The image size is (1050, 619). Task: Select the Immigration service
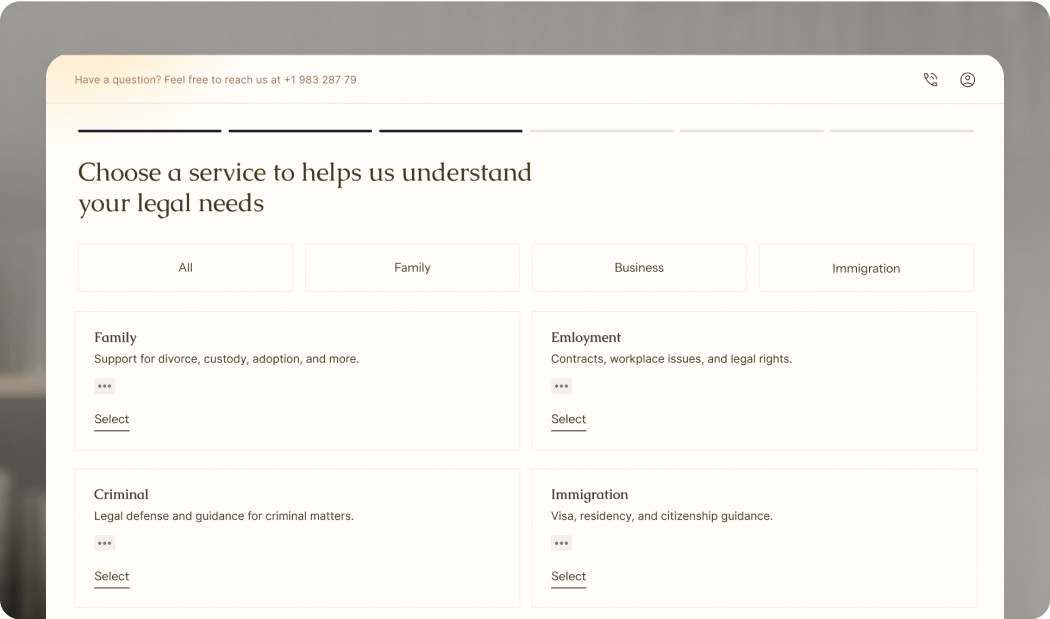[x=568, y=576]
